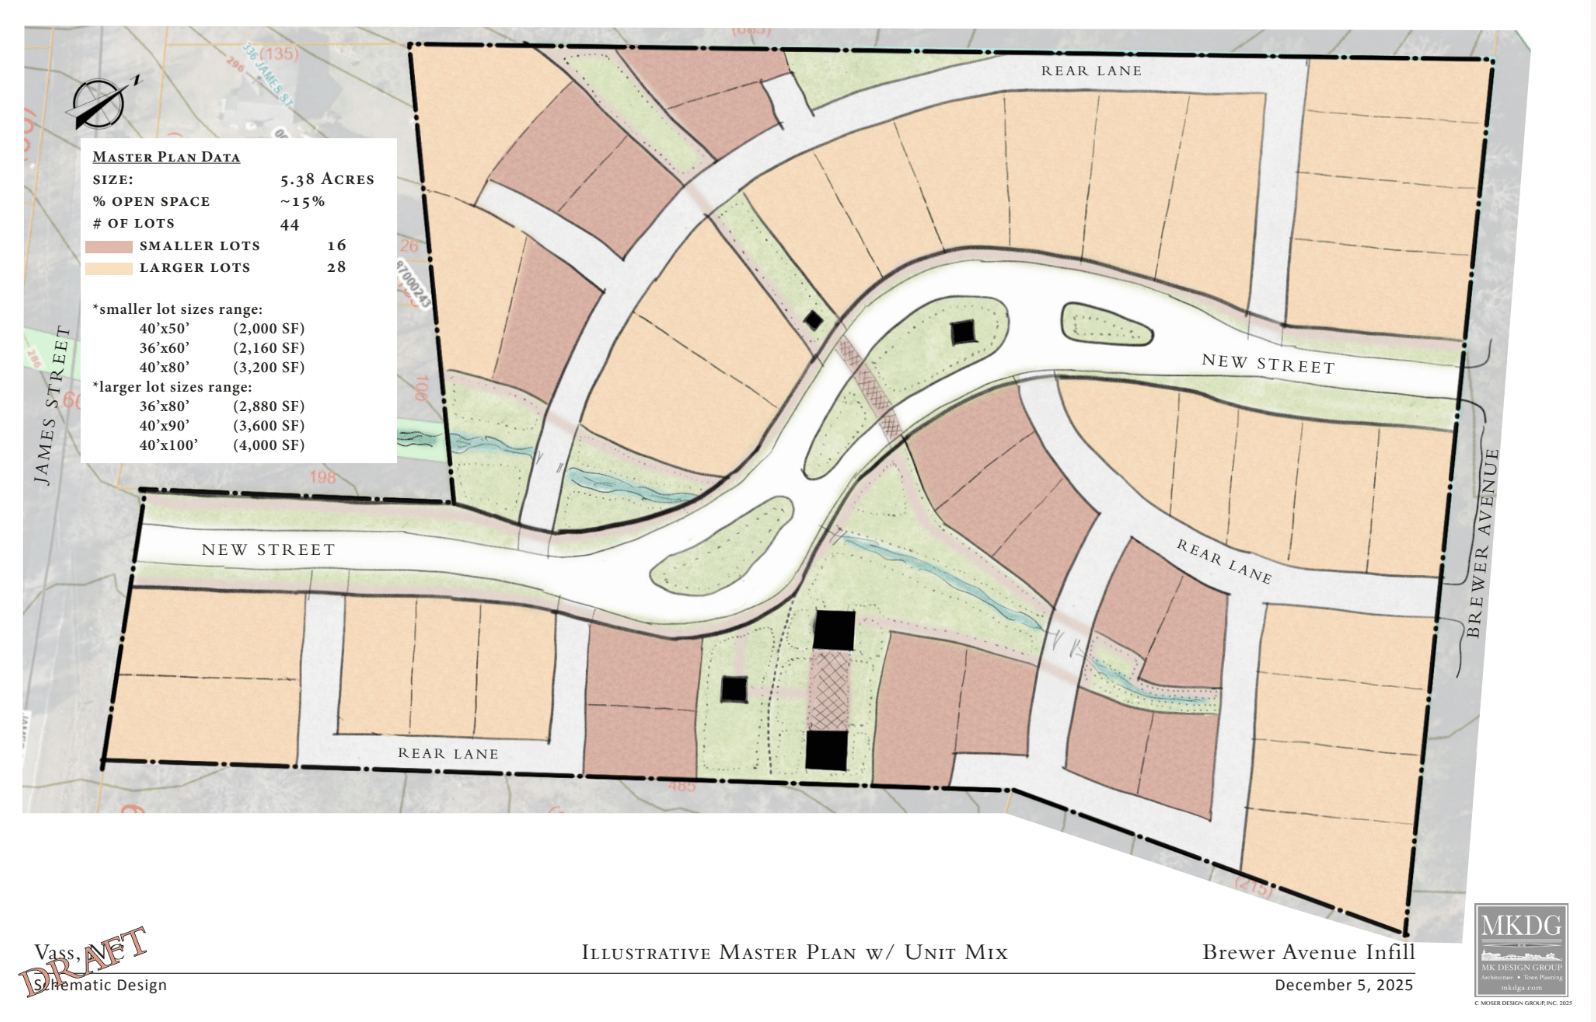Select the tan Larger Lots legend swatch

point(109,268)
